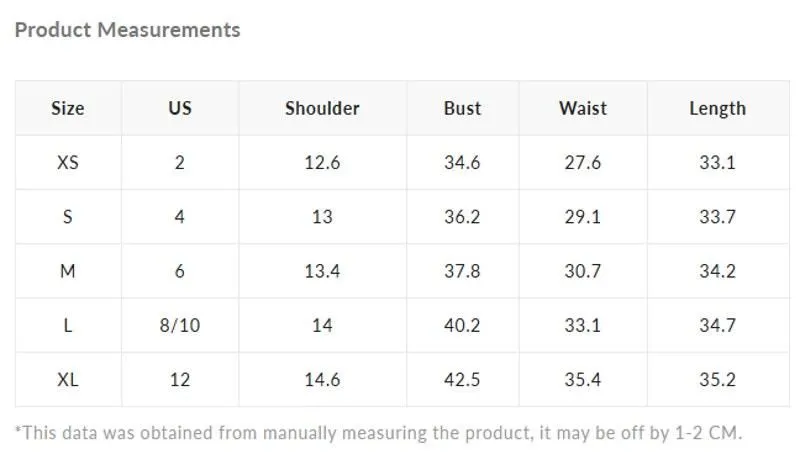Screen dimensions: 800x454
Task: Click the manual measuring disclaimer note
Action: (x=378, y=433)
